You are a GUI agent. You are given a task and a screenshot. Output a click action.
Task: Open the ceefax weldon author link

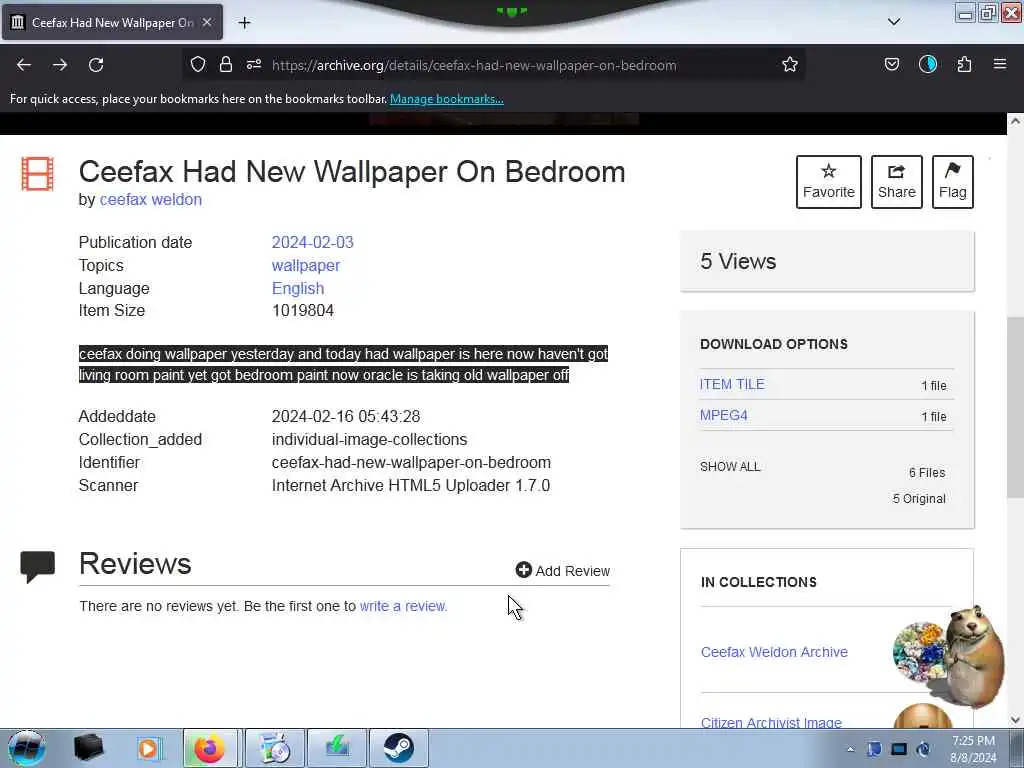click(150, 200)
